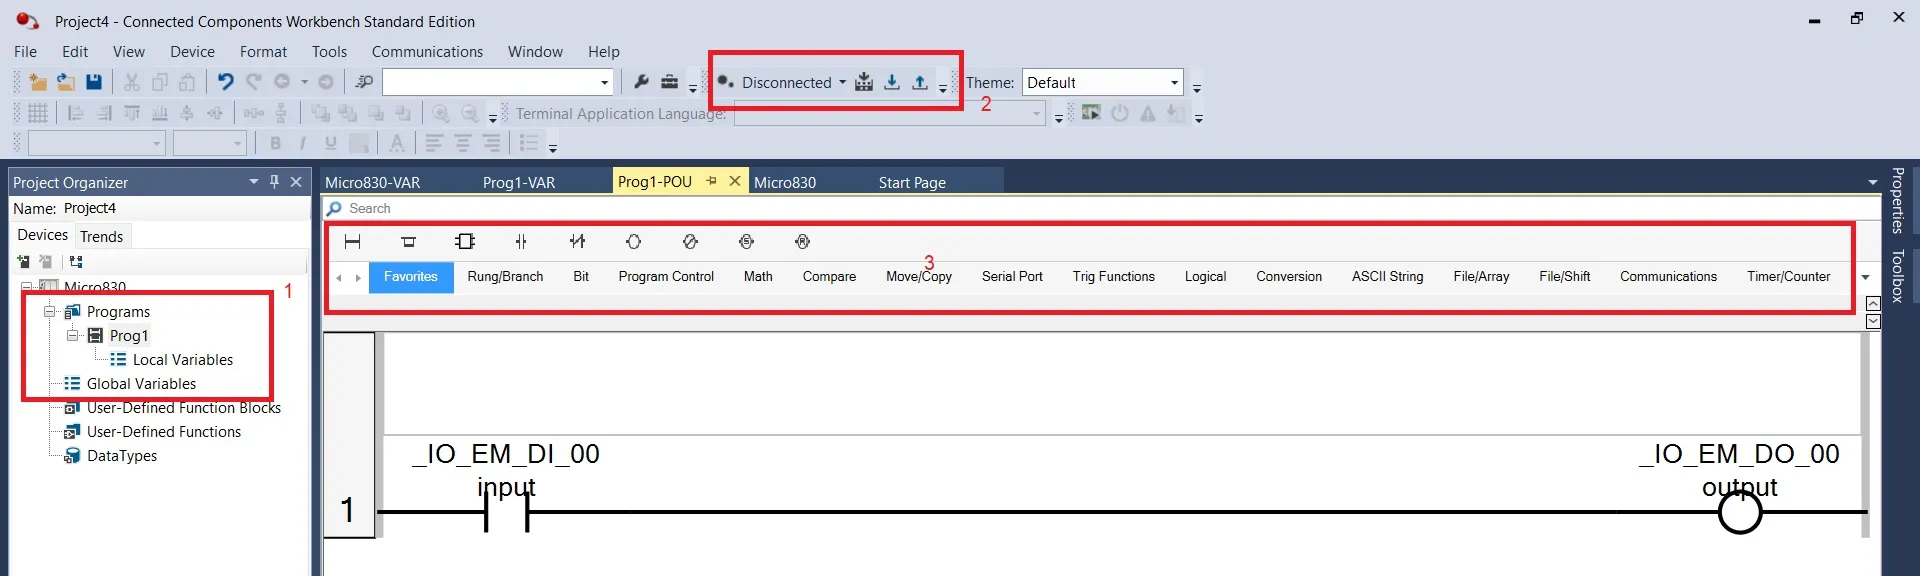This screenshot has height=576, width=1920.
Task: Click the add device icon under Devices tab
Action: (x=24, y=262)
